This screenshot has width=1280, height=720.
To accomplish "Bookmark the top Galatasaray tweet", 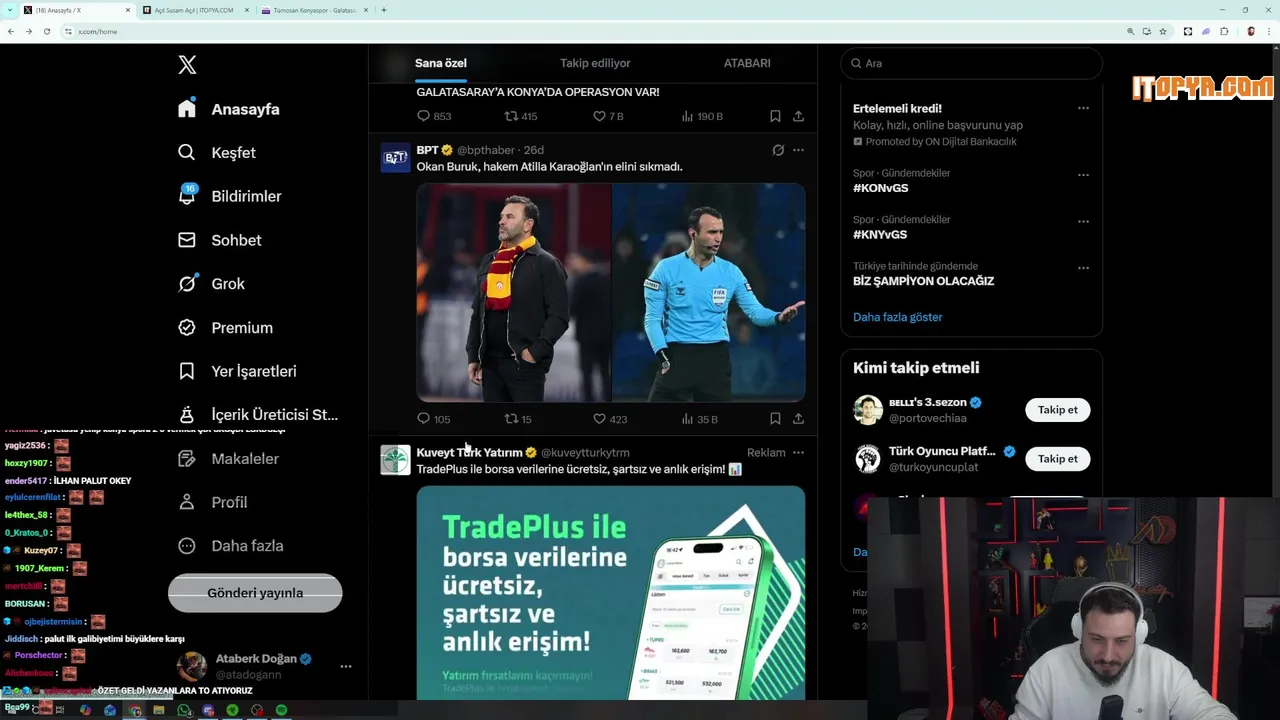I will (775, 116).
